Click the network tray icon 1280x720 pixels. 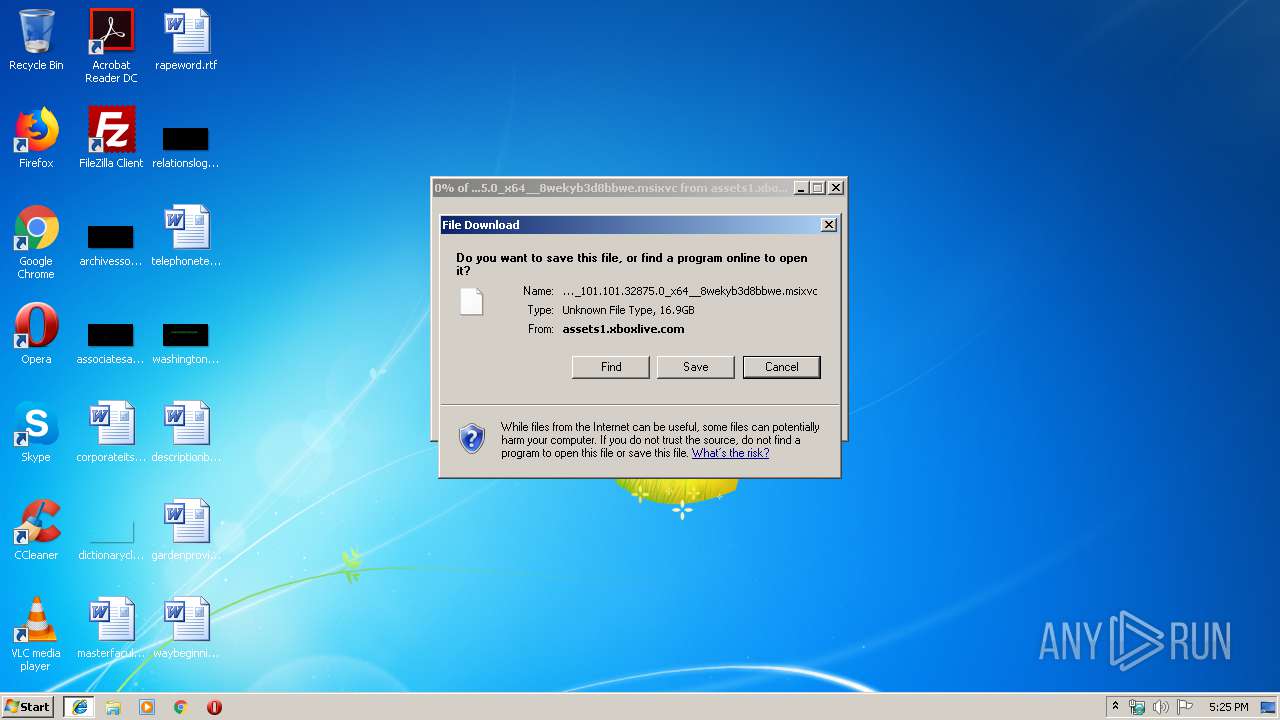(x=1137, y=707)
